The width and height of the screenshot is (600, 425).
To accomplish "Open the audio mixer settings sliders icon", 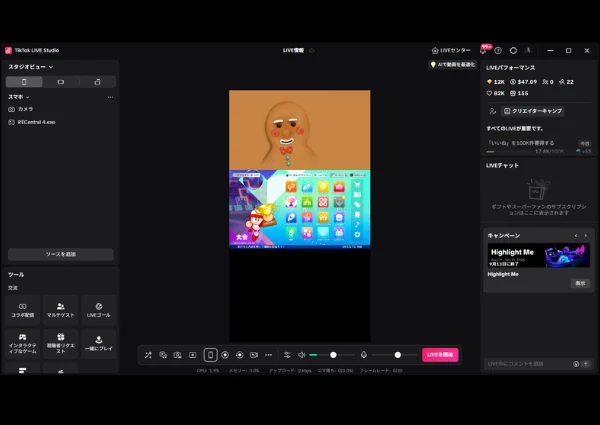I will (x=287, y=355).
